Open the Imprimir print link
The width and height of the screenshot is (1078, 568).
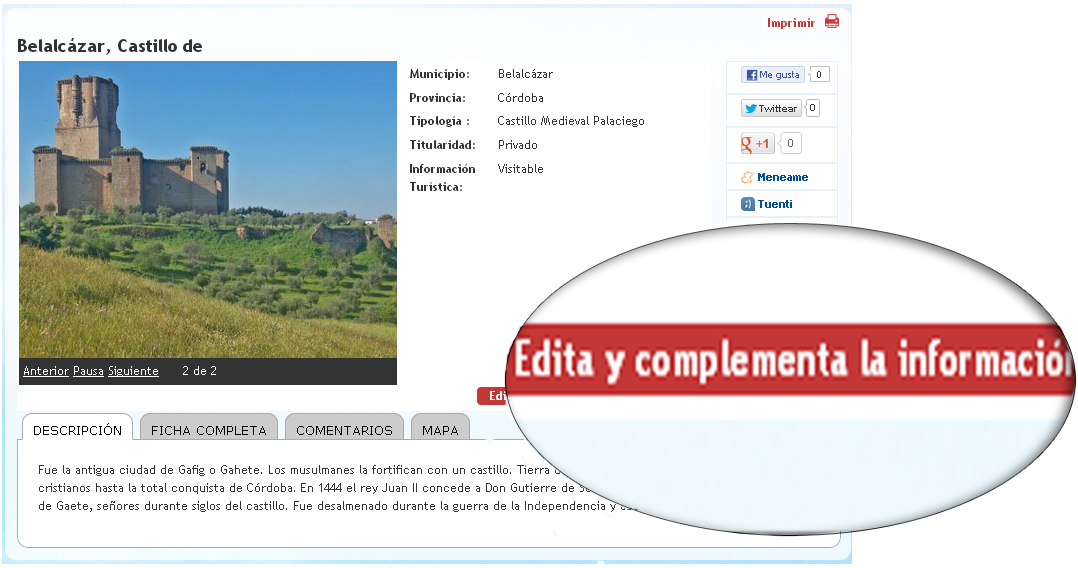tap(791, 23)
